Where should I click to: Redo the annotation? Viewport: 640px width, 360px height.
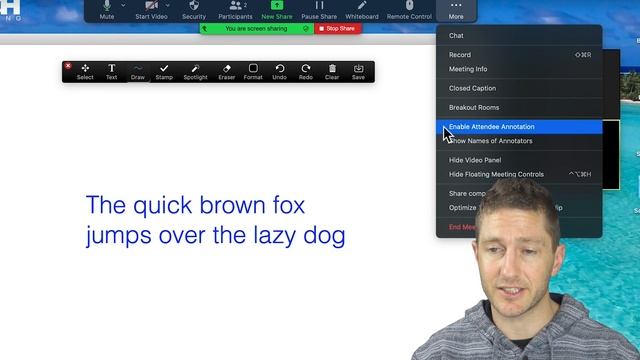(306, 72)
